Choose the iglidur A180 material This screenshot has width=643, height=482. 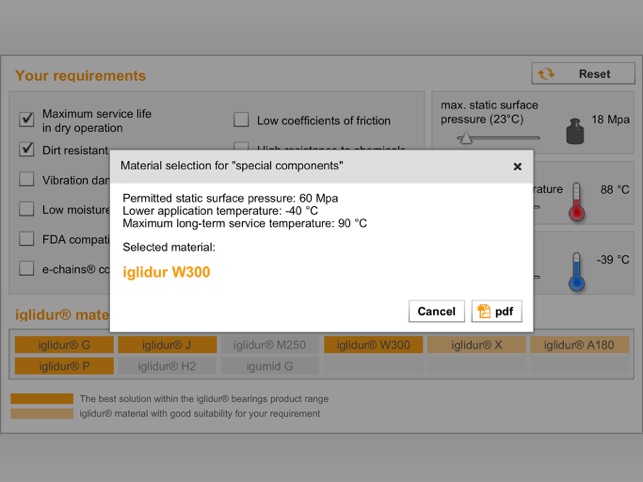(x=579, y=345)
